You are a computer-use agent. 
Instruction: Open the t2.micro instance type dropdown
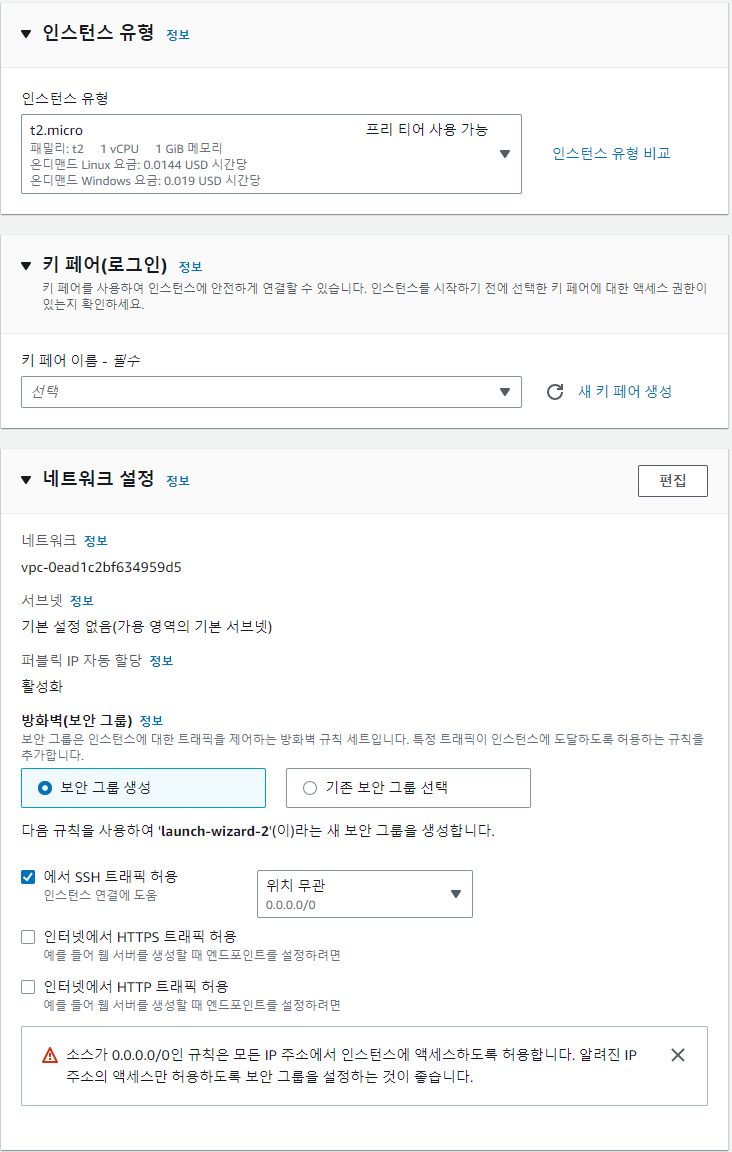[x=505, y=152]
